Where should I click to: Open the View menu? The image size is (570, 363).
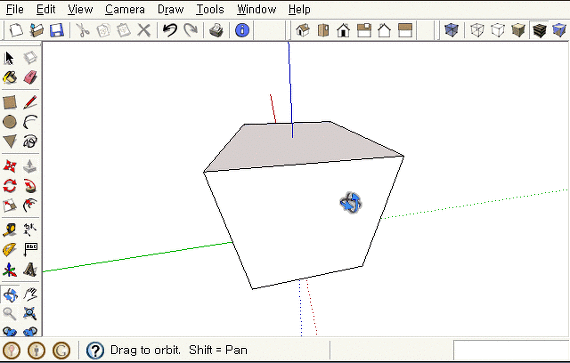pyautogui.click(x=80, y=9)
